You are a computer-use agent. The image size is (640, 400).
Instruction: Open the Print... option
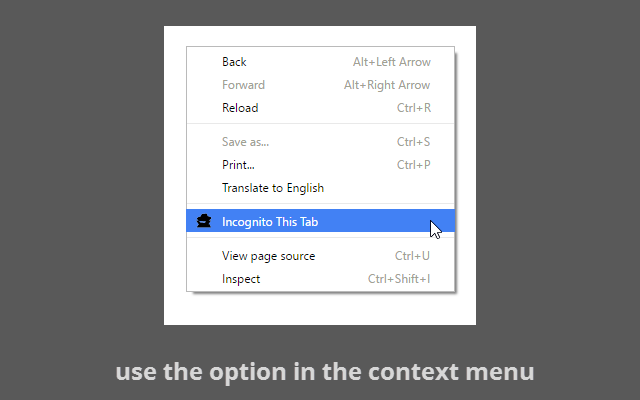pos(238,165)
